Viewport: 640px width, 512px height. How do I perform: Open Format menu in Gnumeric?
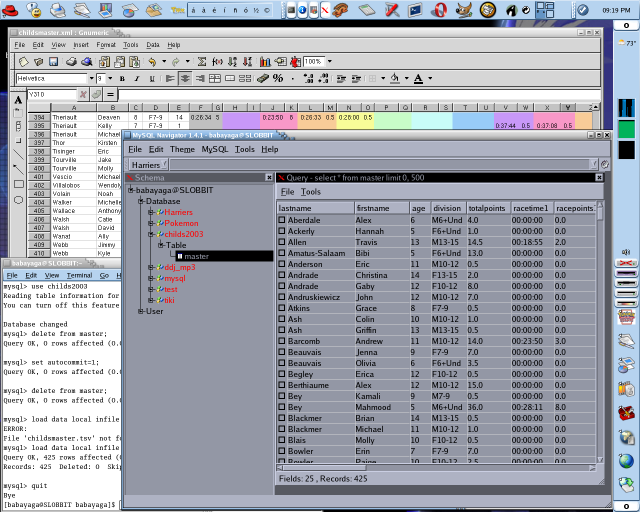click(106, 45)
